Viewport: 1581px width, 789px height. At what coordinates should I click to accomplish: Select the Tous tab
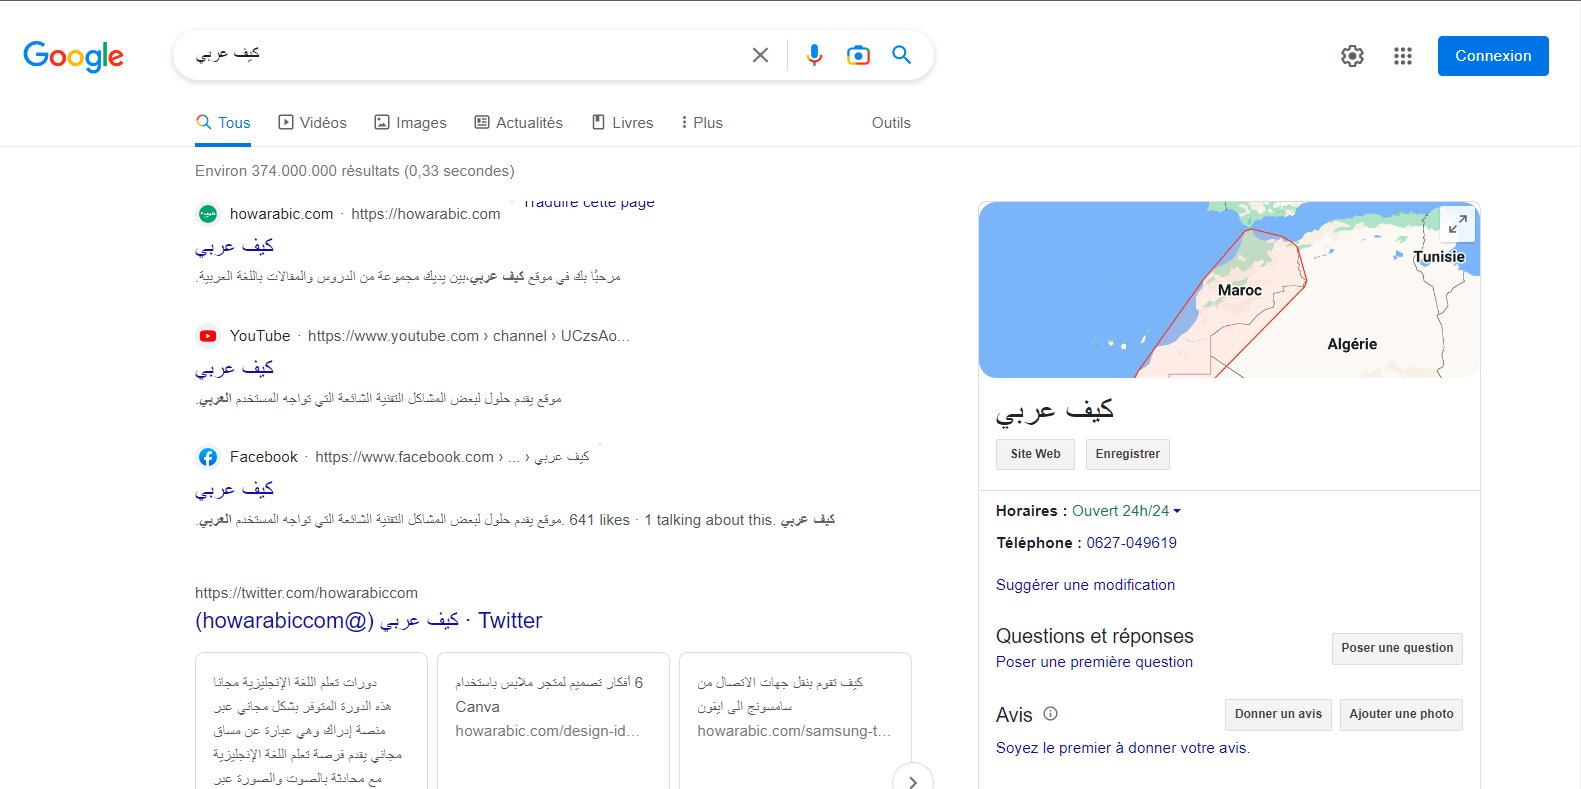pyautogui.click(x=223, y=123)
